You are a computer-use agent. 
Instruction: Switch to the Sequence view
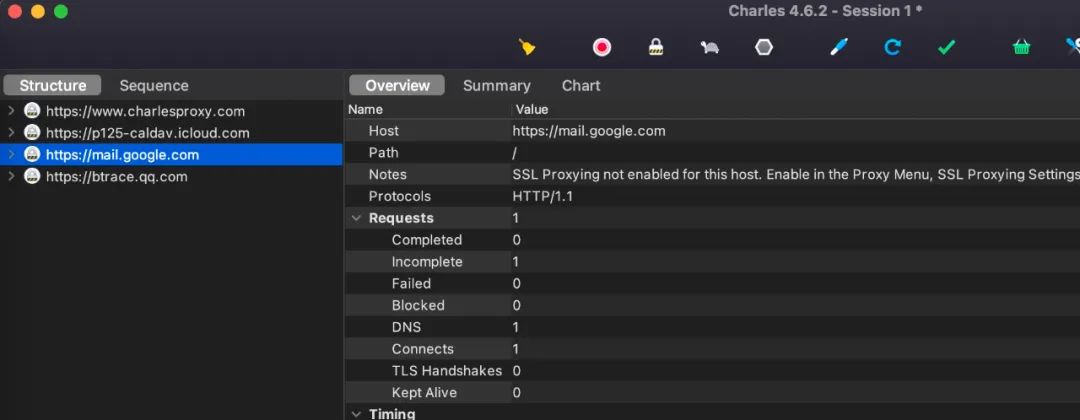pyautogui.click(x=154, y=85)
